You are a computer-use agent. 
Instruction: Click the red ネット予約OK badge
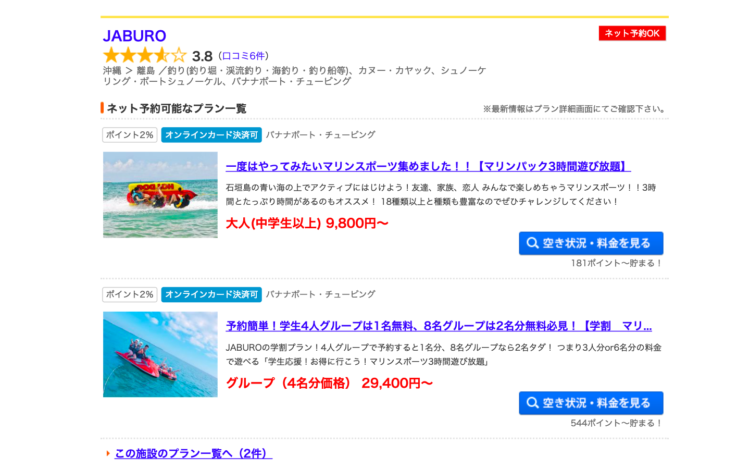click(632, 33)
